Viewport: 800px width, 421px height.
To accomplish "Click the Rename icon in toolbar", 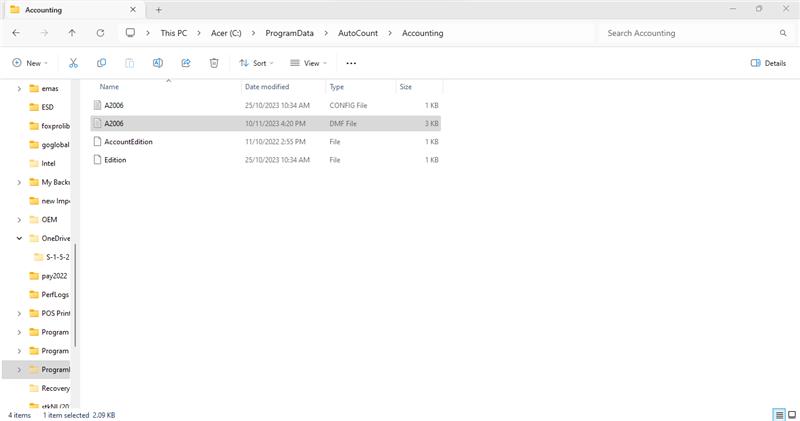I will (x=158, y=63).
